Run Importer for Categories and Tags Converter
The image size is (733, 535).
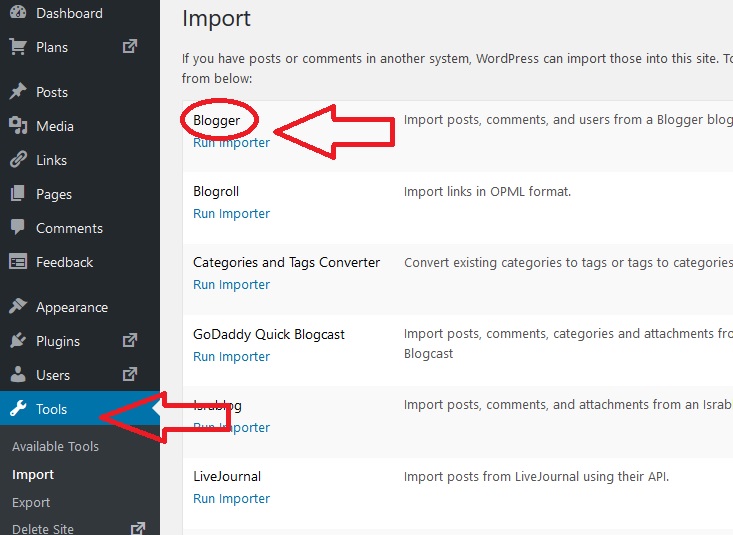tap(231, 284)
